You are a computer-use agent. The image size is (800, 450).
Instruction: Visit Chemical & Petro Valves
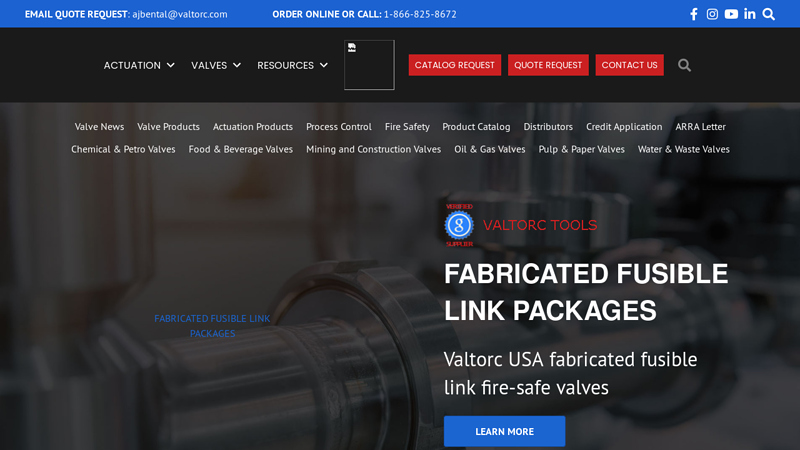123,149
